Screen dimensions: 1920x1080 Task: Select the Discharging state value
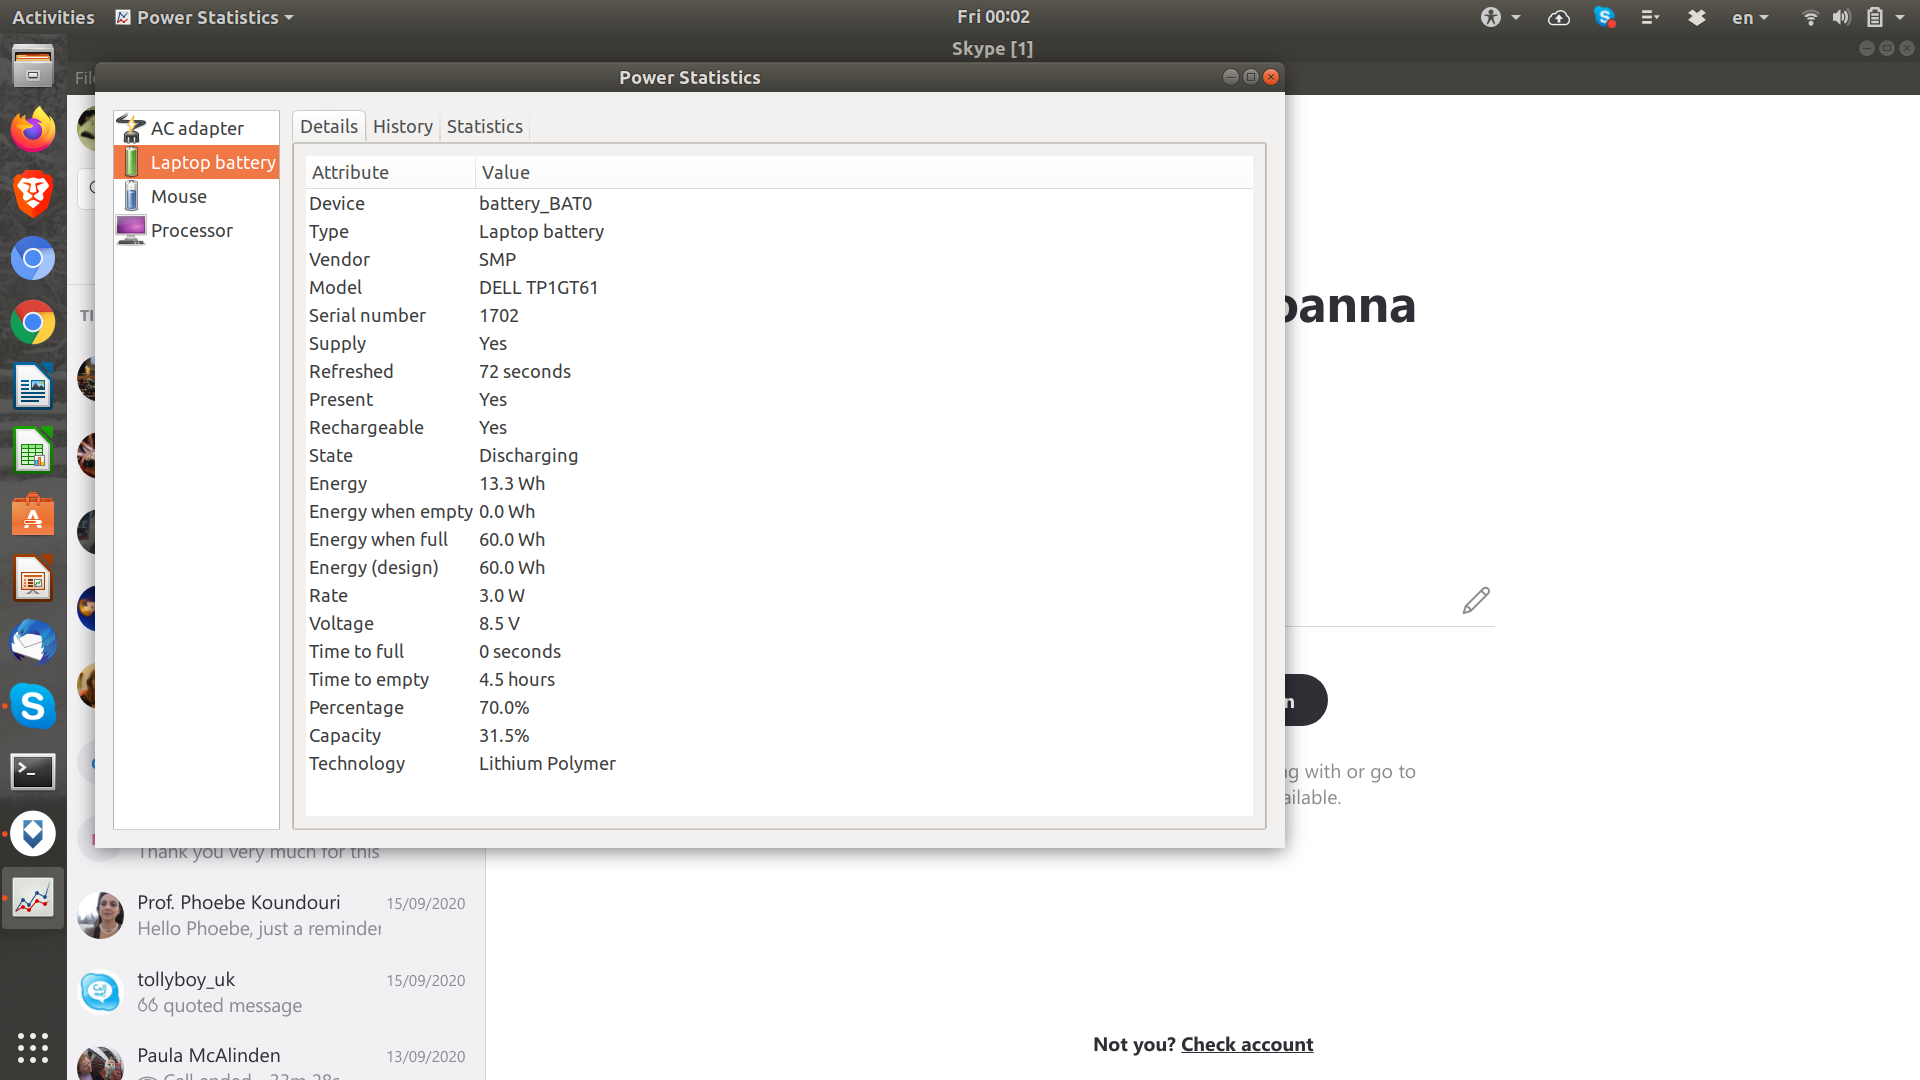(528, 455)
